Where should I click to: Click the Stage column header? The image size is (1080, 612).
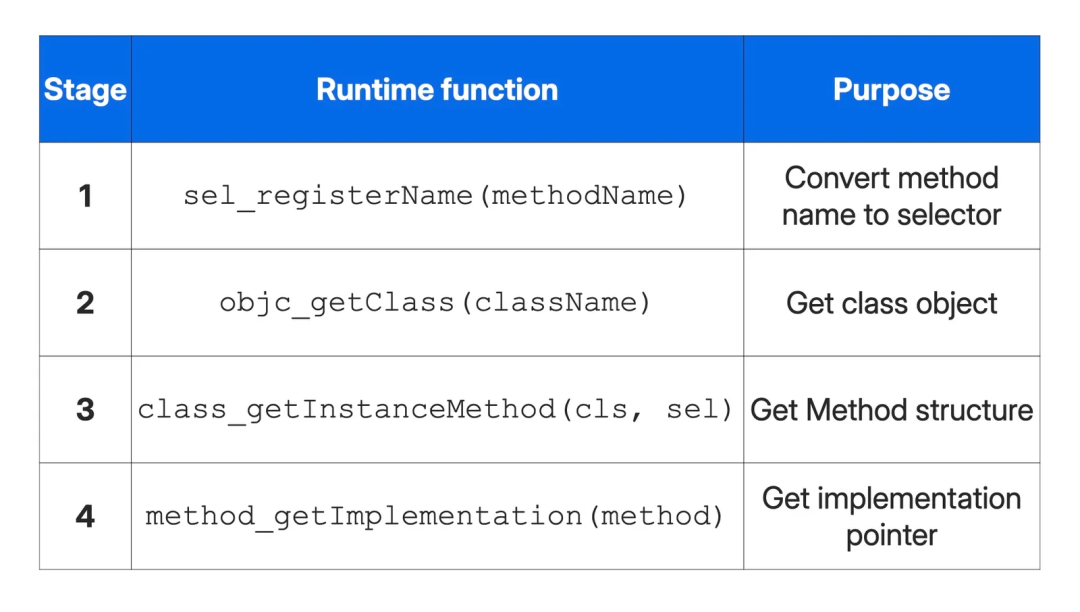pyautogui.click(x=85, y=90)
